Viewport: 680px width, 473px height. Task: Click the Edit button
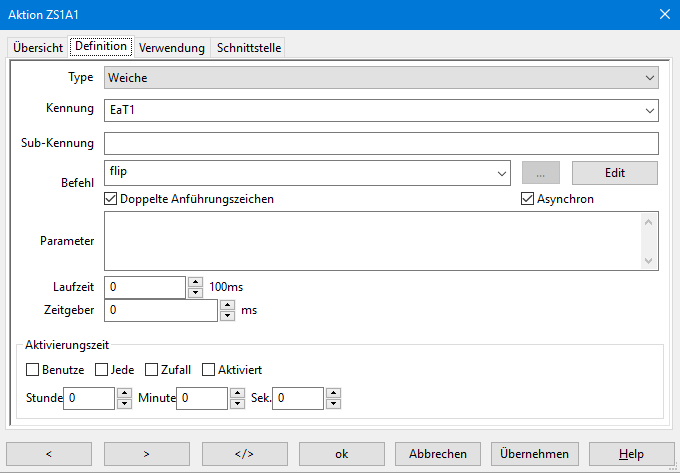tap(615, 173)
